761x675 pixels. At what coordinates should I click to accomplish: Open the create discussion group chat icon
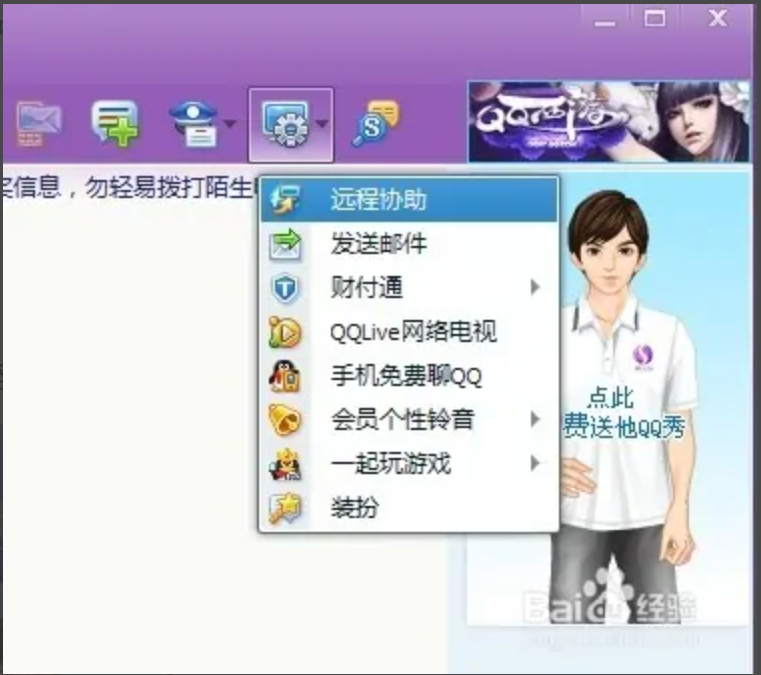pos(115,122)
